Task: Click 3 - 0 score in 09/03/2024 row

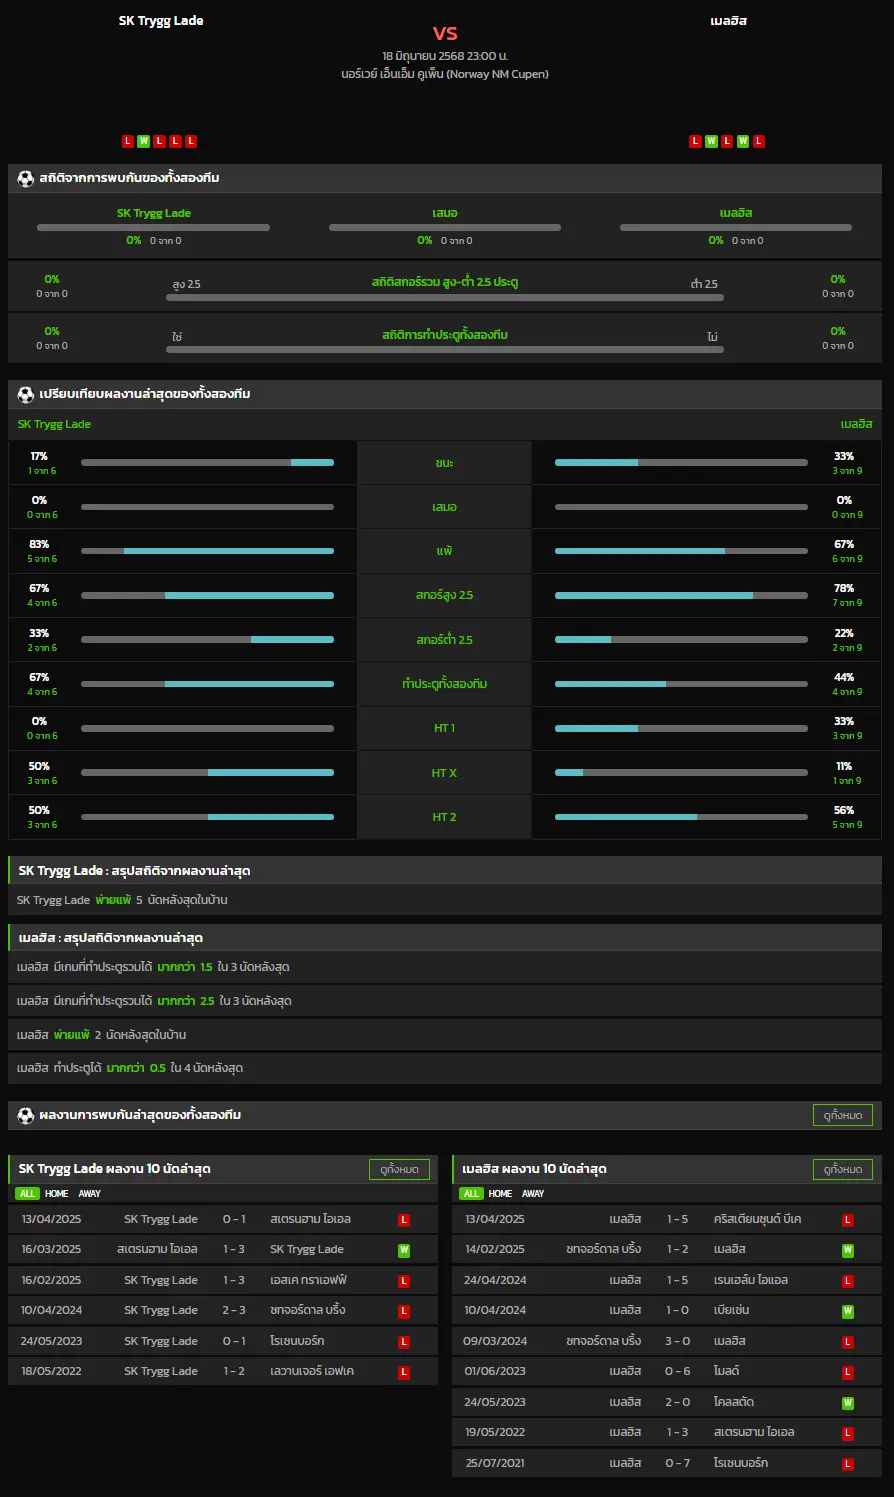Action: pyautogui.click(x=677, y=1341)
